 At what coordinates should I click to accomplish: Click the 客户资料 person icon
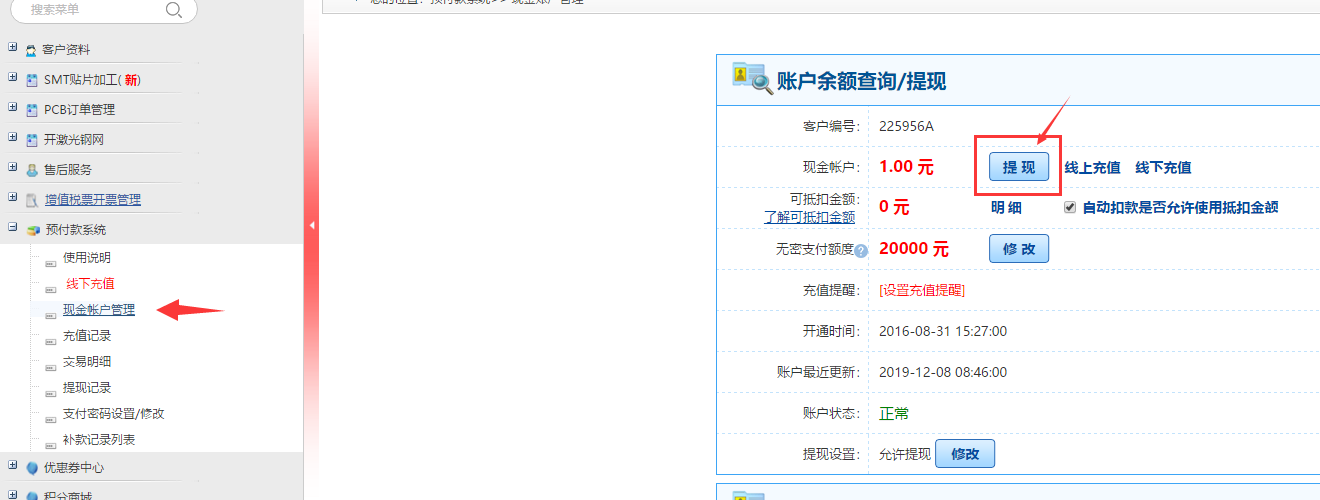[32, 50]
